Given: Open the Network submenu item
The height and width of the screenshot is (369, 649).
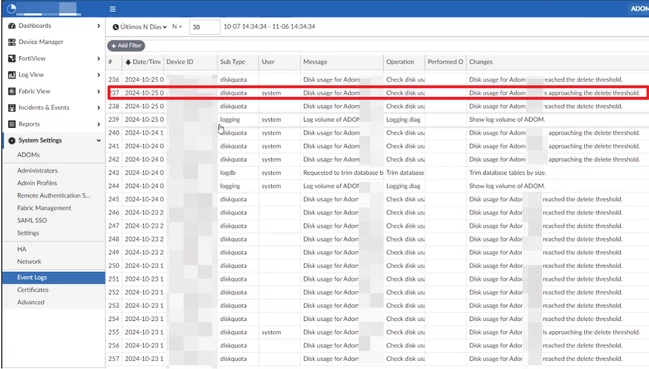Looking at the screenshot, I should pos(29,261).
